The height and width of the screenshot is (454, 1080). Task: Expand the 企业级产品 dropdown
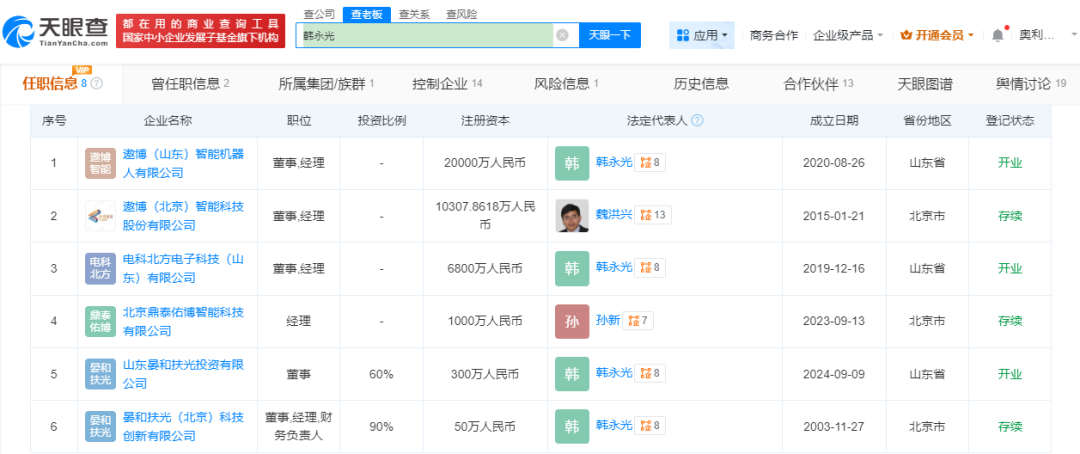pos(847,35)
